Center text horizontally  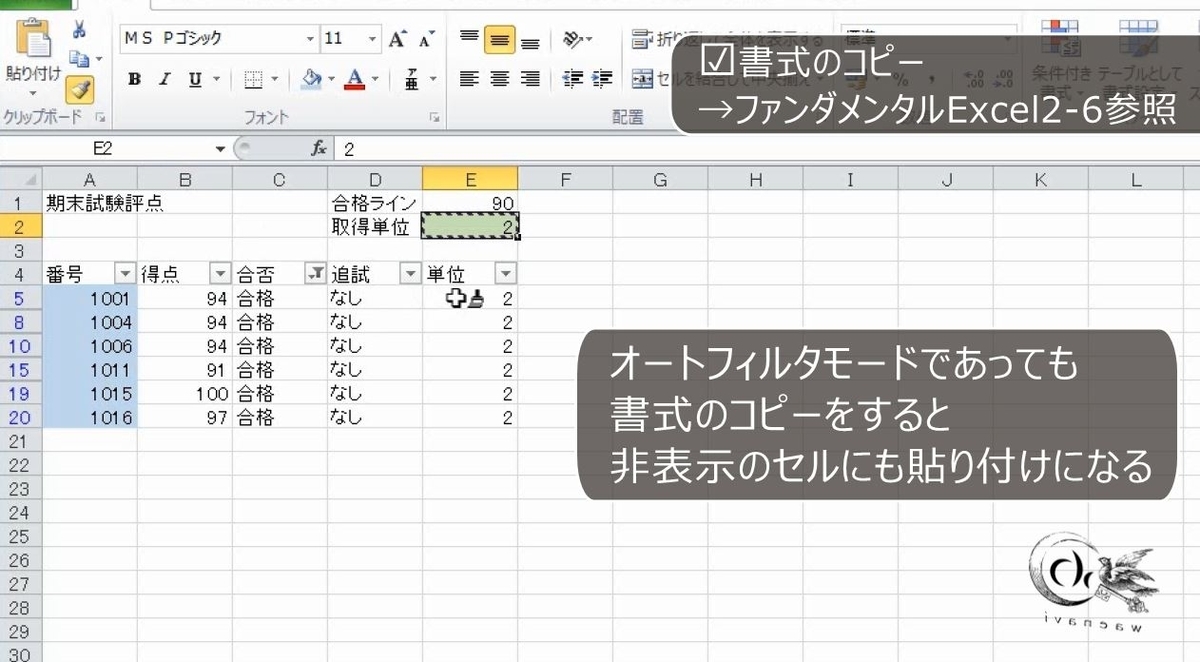(500, 79)
